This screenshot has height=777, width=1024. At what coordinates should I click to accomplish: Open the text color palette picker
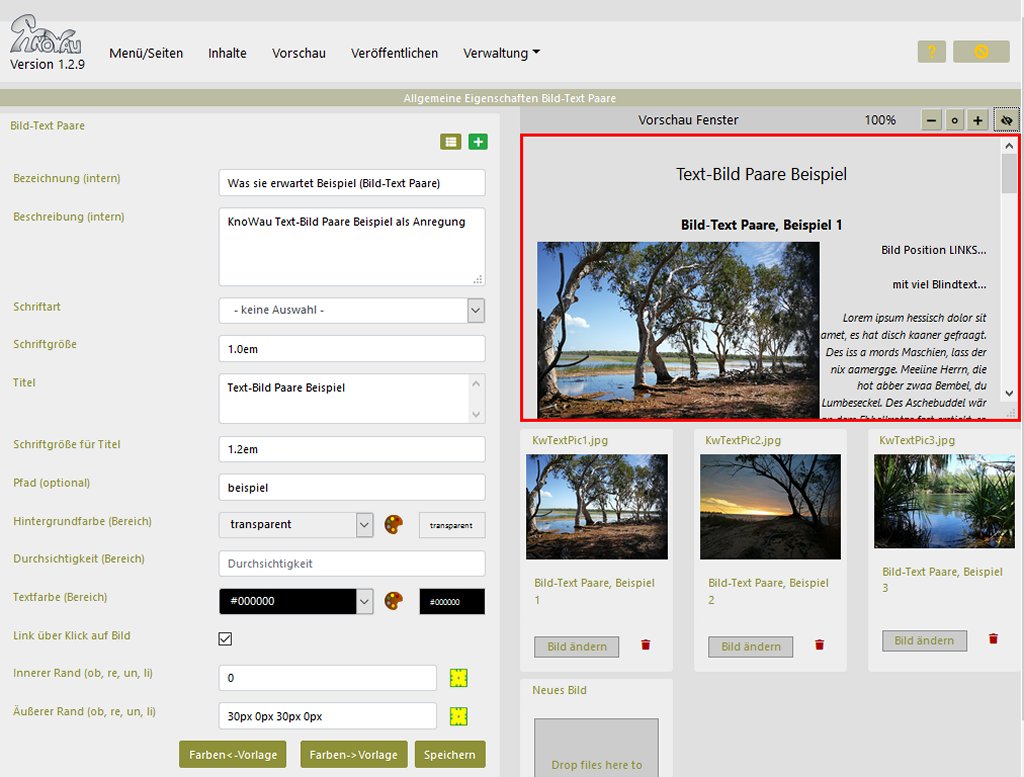pos(394,601)
